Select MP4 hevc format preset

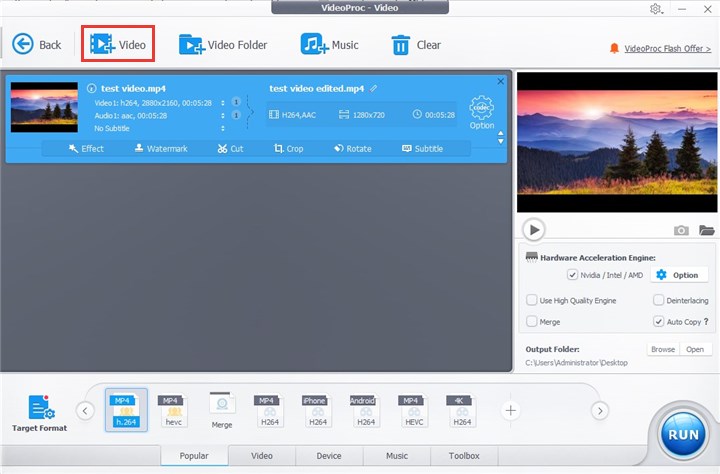(x=174, y=410)
